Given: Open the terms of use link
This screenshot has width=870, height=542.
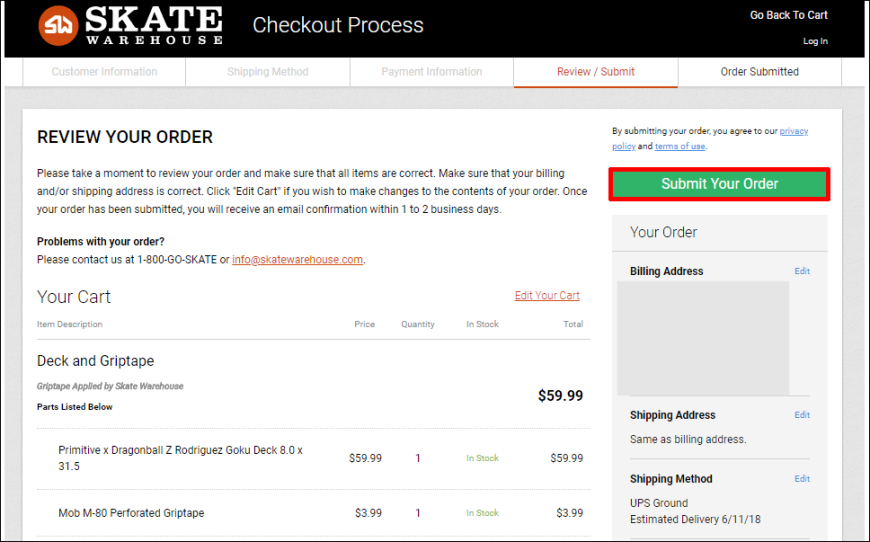Looking at the screenshot, I should 680,146.
